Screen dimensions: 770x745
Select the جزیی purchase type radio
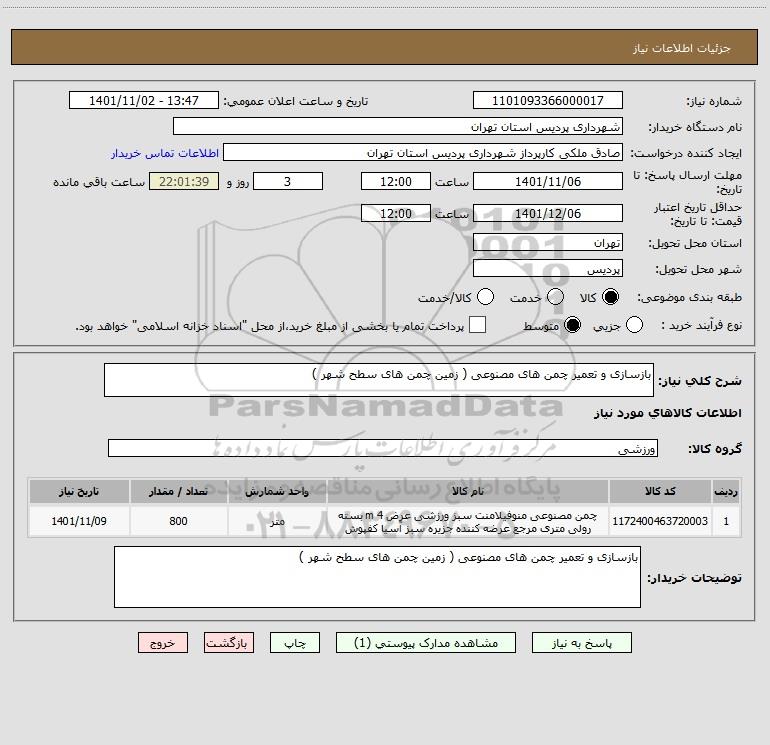[634, 325]
